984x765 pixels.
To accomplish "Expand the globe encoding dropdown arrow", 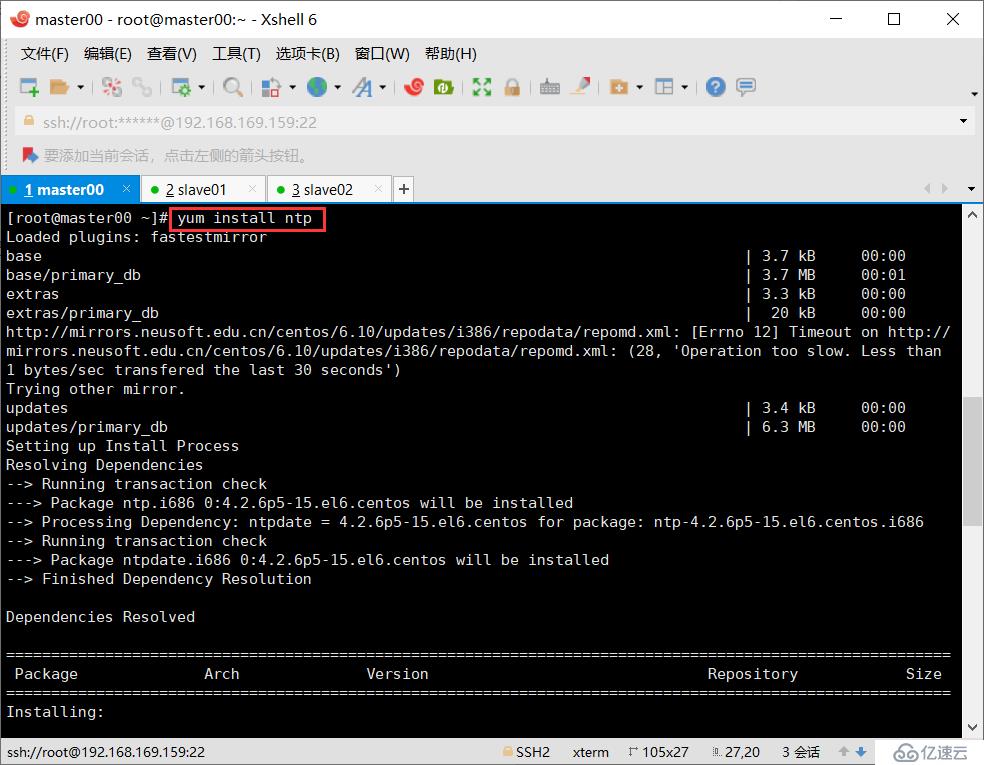I will [x=338, y=87].
